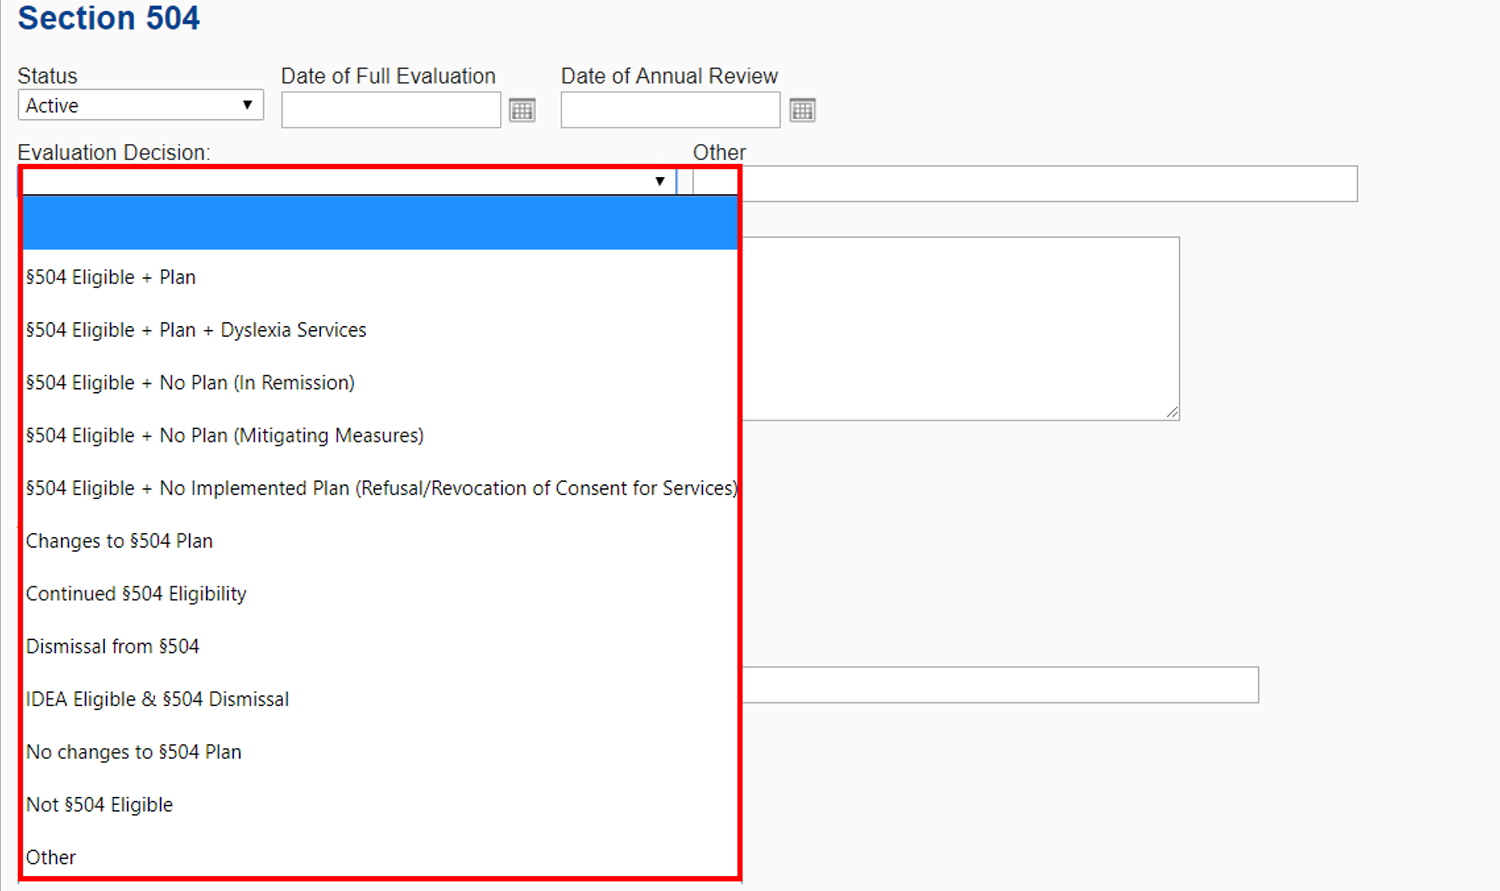Select "Not §504 Eligible" option
The image size is (1500, 891).
99,805
